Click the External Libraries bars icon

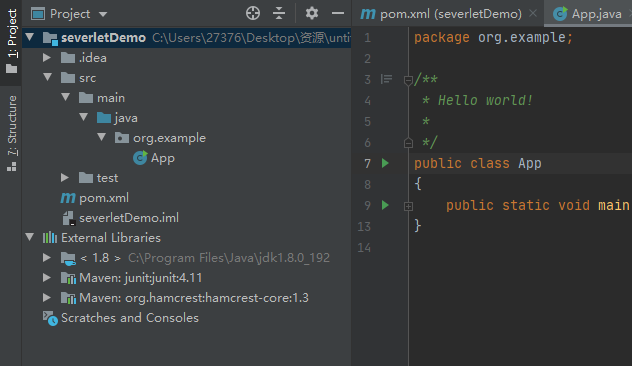[x=50, y=237]
